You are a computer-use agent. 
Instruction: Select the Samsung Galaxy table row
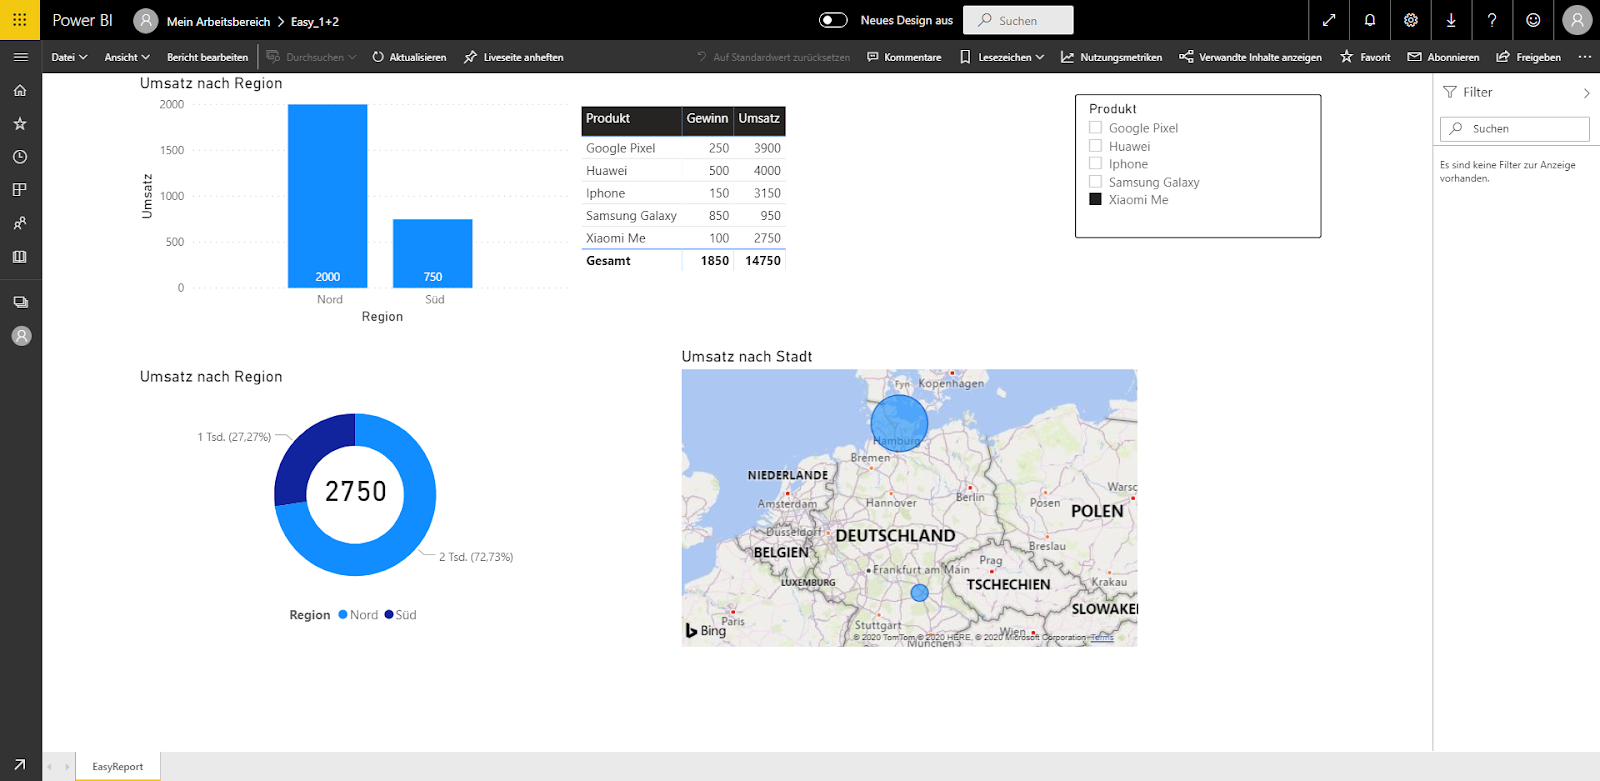coord(683,216)
